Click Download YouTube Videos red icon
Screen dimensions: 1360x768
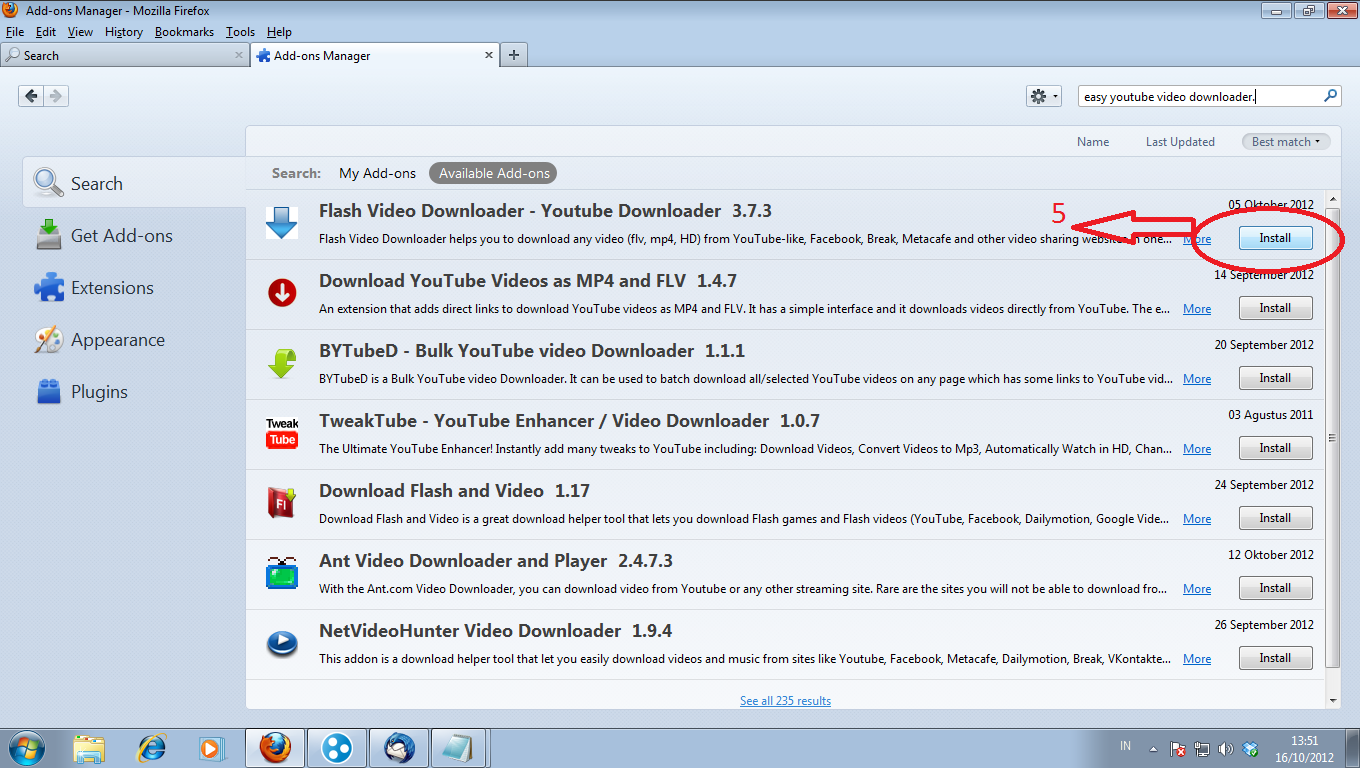pos(282,293)
